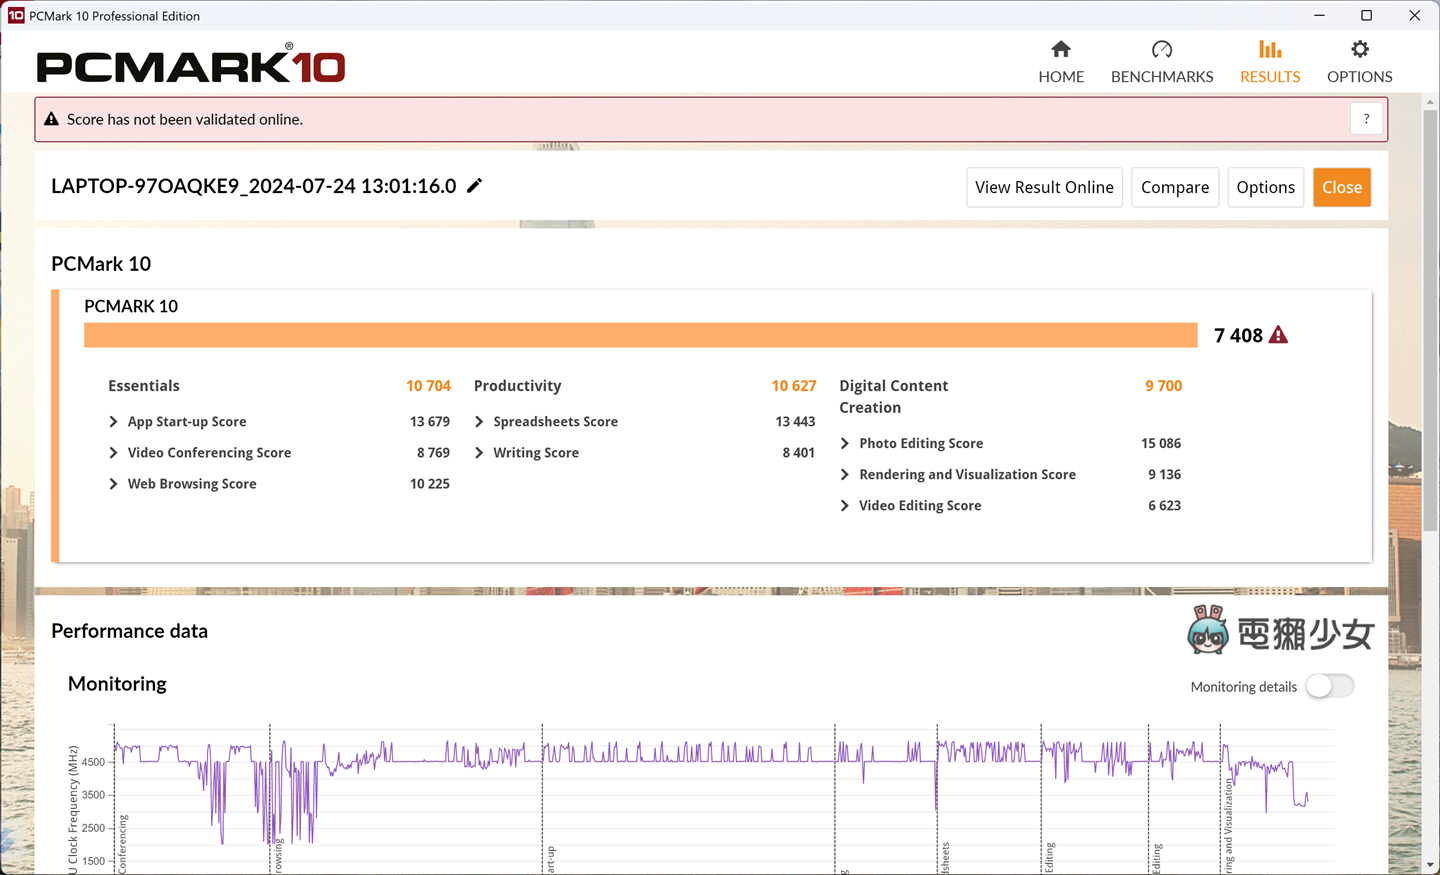1440x875 pixels.
Task: Click the PCMark 10 title bar app icon
Action: point(16,15)
